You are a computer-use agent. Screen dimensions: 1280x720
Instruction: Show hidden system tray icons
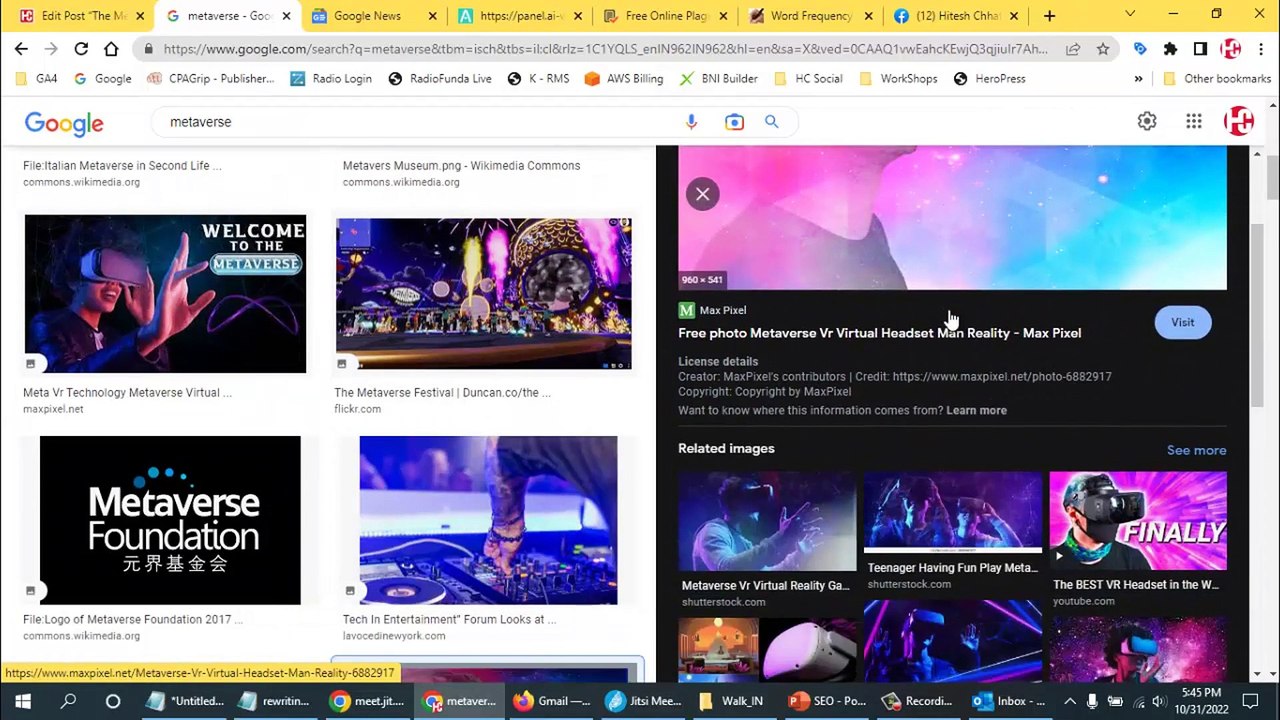(x=1069, y=701)
